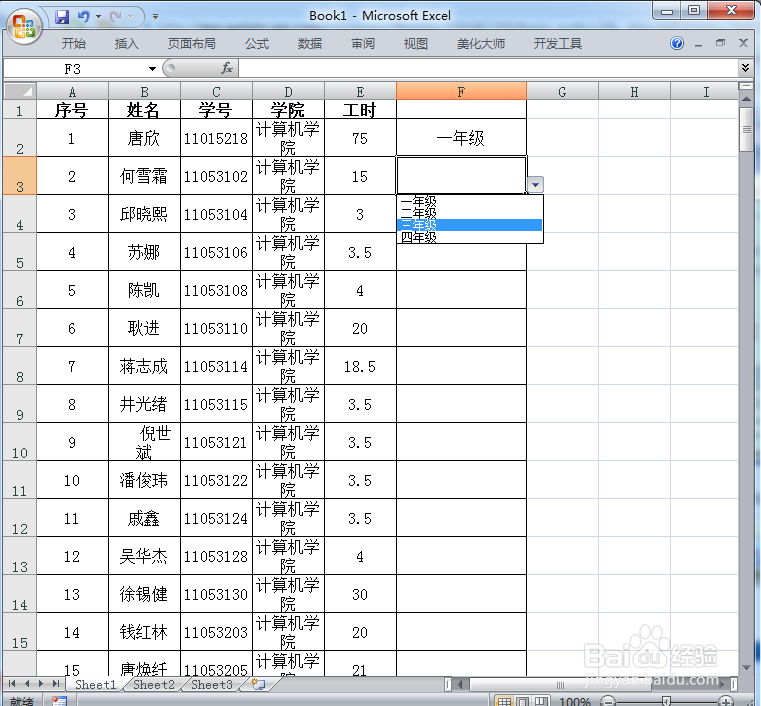Viewport: 761px width, 706px height.
Task: Open the Office button menu
Action: click(x=25, y=26)
